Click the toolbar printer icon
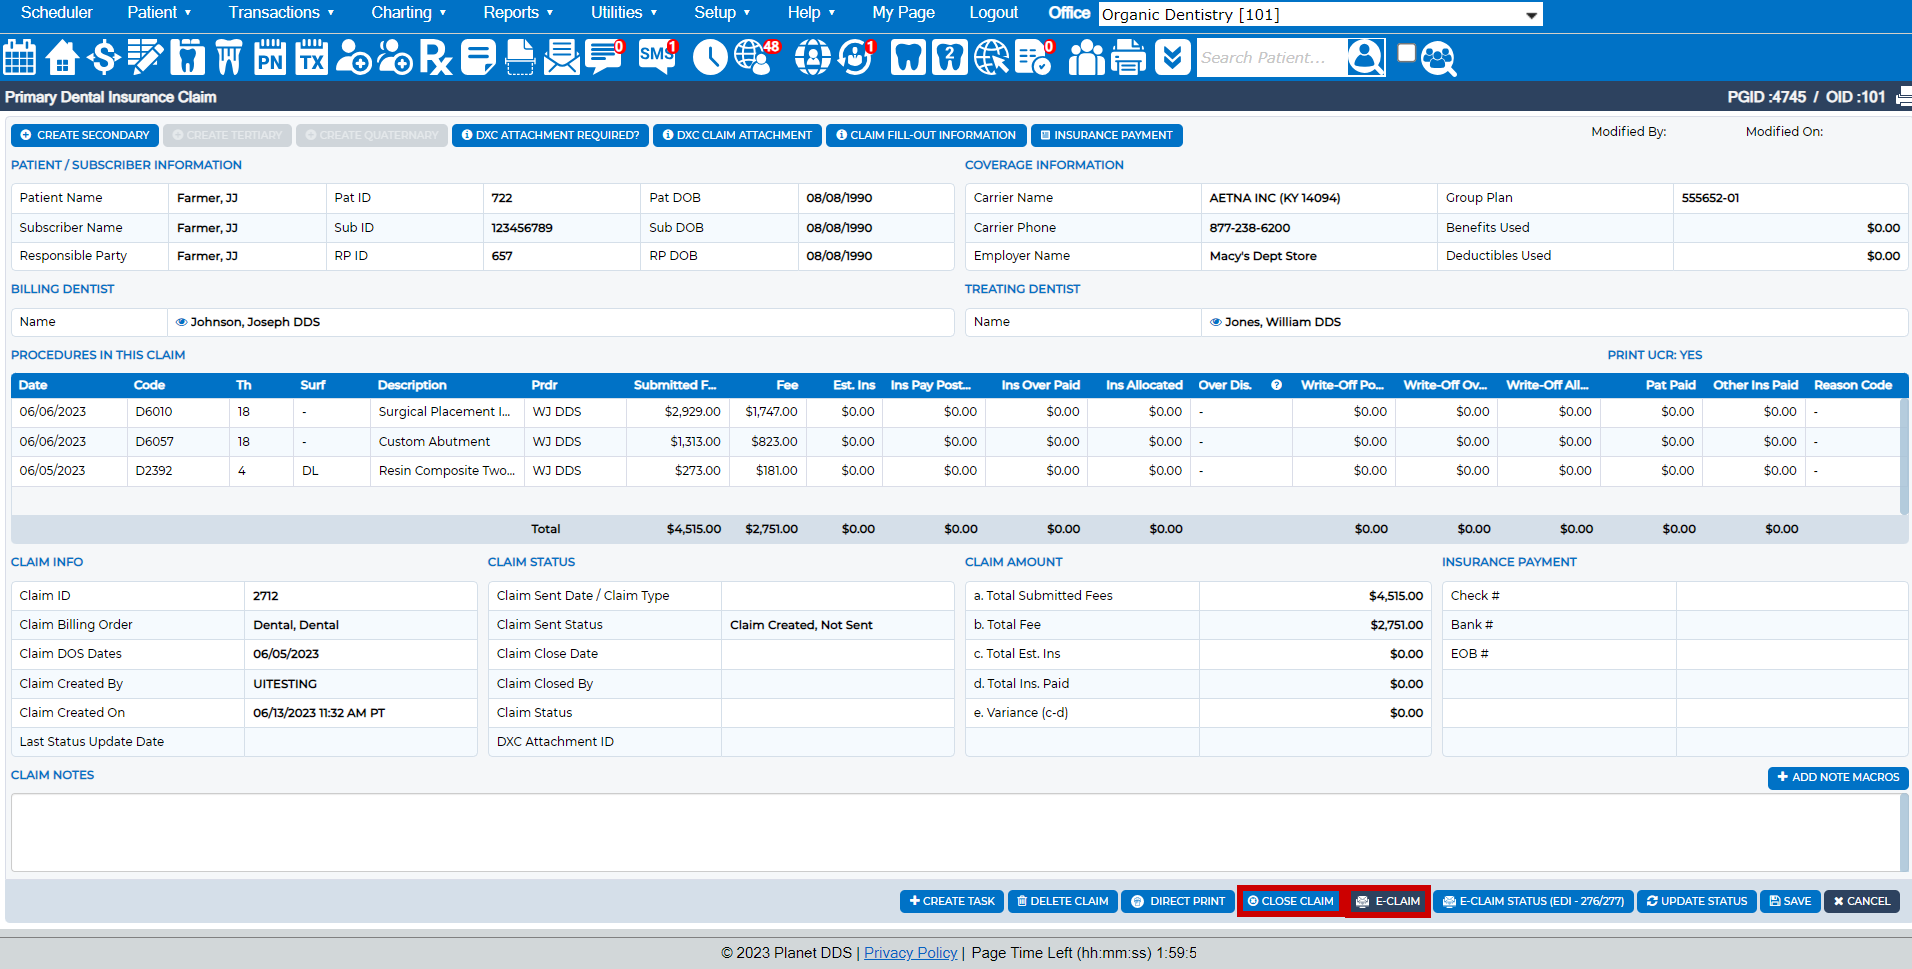1912x969 pixels. point(1129,57)
